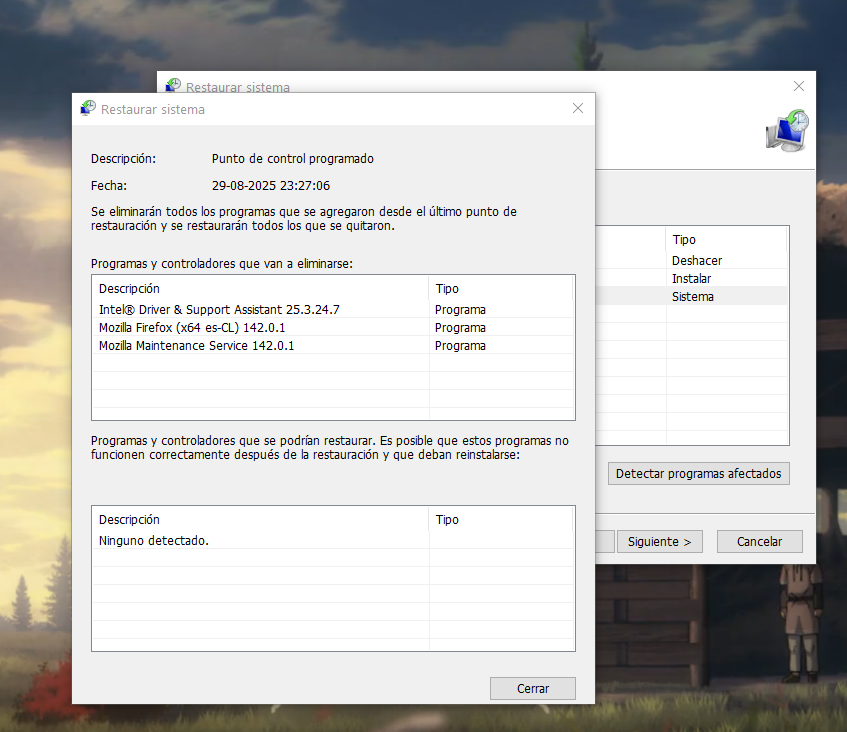Image resolution: width=847 pixels, height=732 pixels.
Task: Click Descripción header in programs-to-restore list
Action: point(261,519)
